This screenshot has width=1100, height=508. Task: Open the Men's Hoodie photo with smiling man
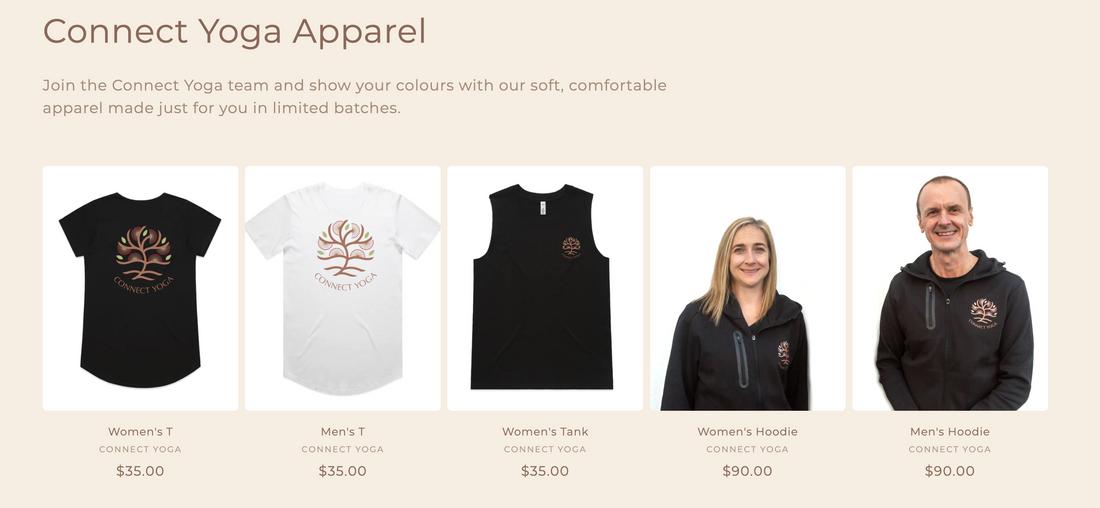point(950,288)
